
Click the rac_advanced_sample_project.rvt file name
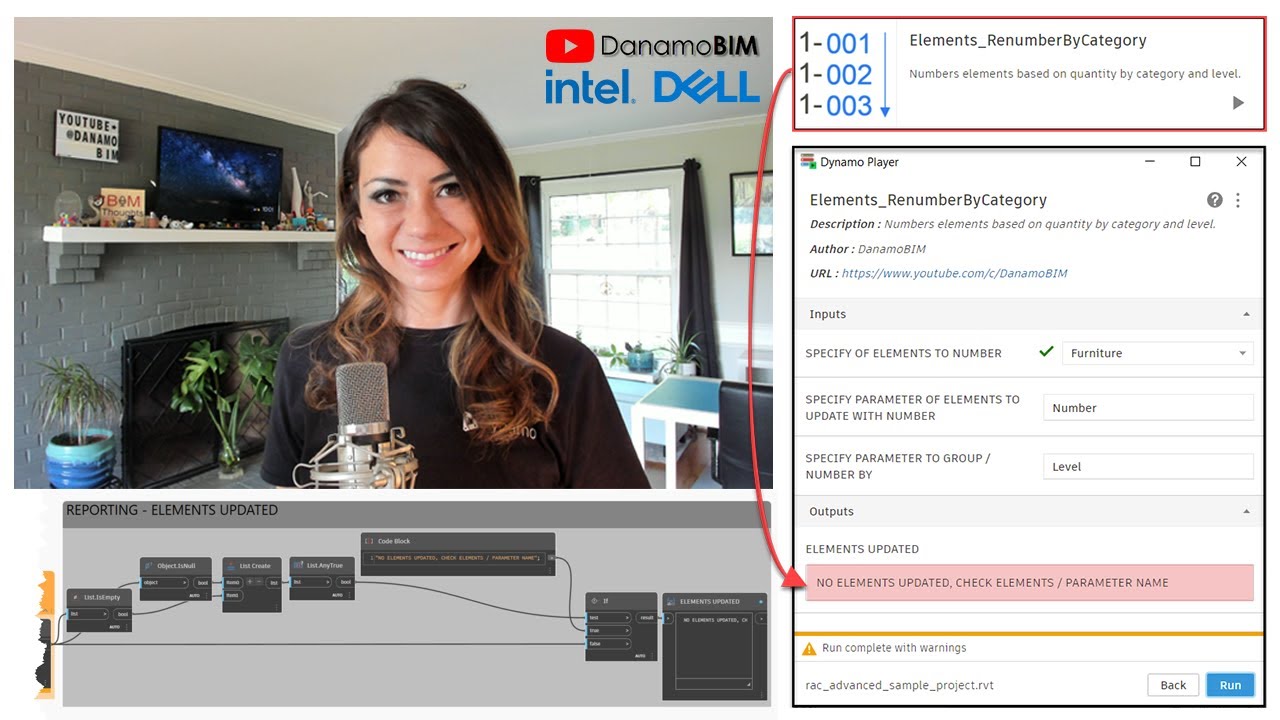[x=900, y=685]
